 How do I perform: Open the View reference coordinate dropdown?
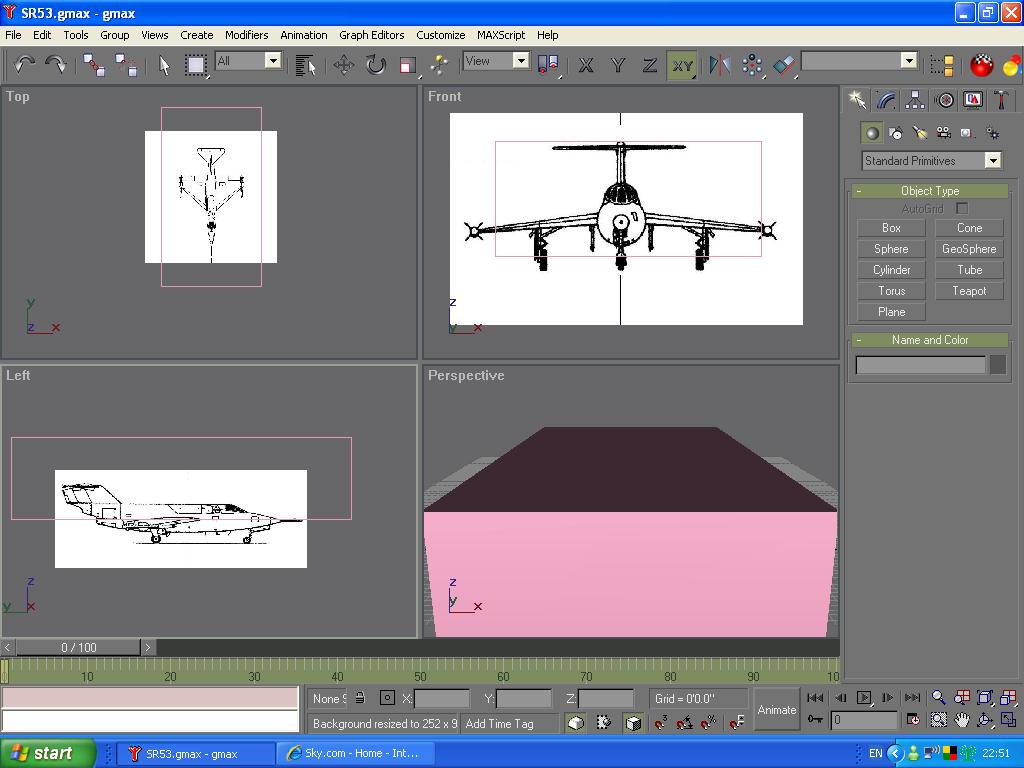496,61
